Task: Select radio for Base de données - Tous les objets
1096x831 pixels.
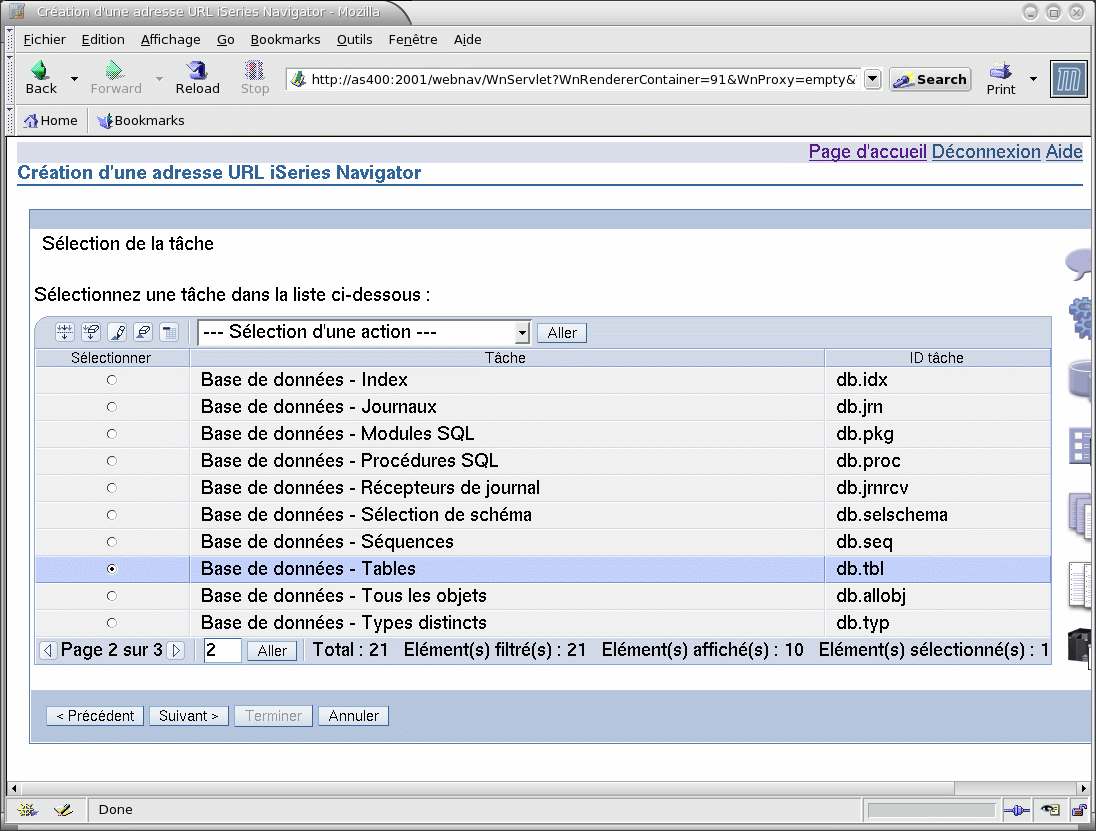Action: 112,596
